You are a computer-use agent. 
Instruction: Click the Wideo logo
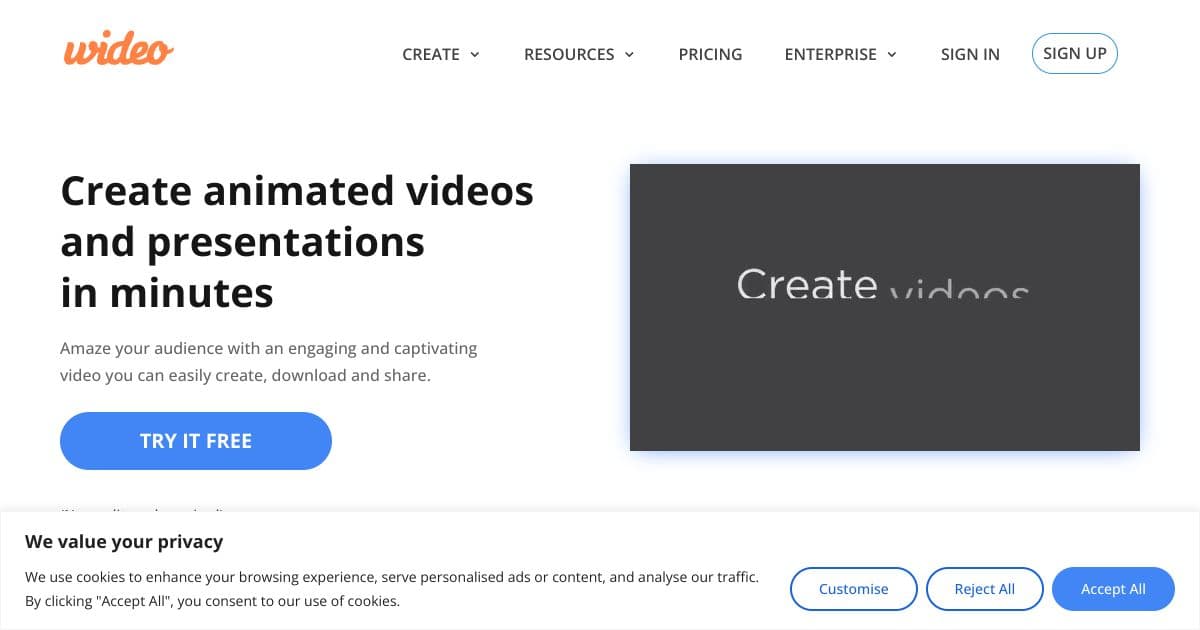117,48
